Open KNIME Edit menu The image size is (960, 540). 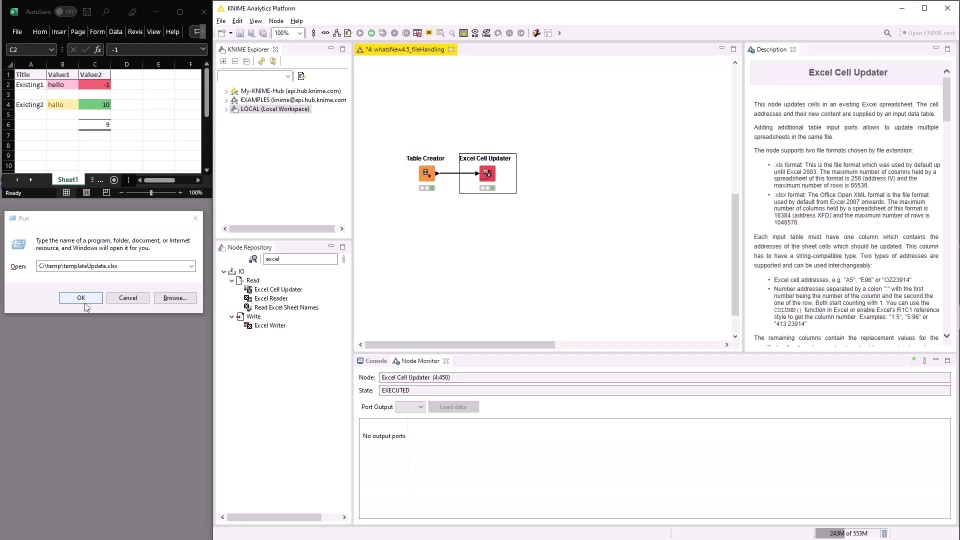(x=238, y=21)
